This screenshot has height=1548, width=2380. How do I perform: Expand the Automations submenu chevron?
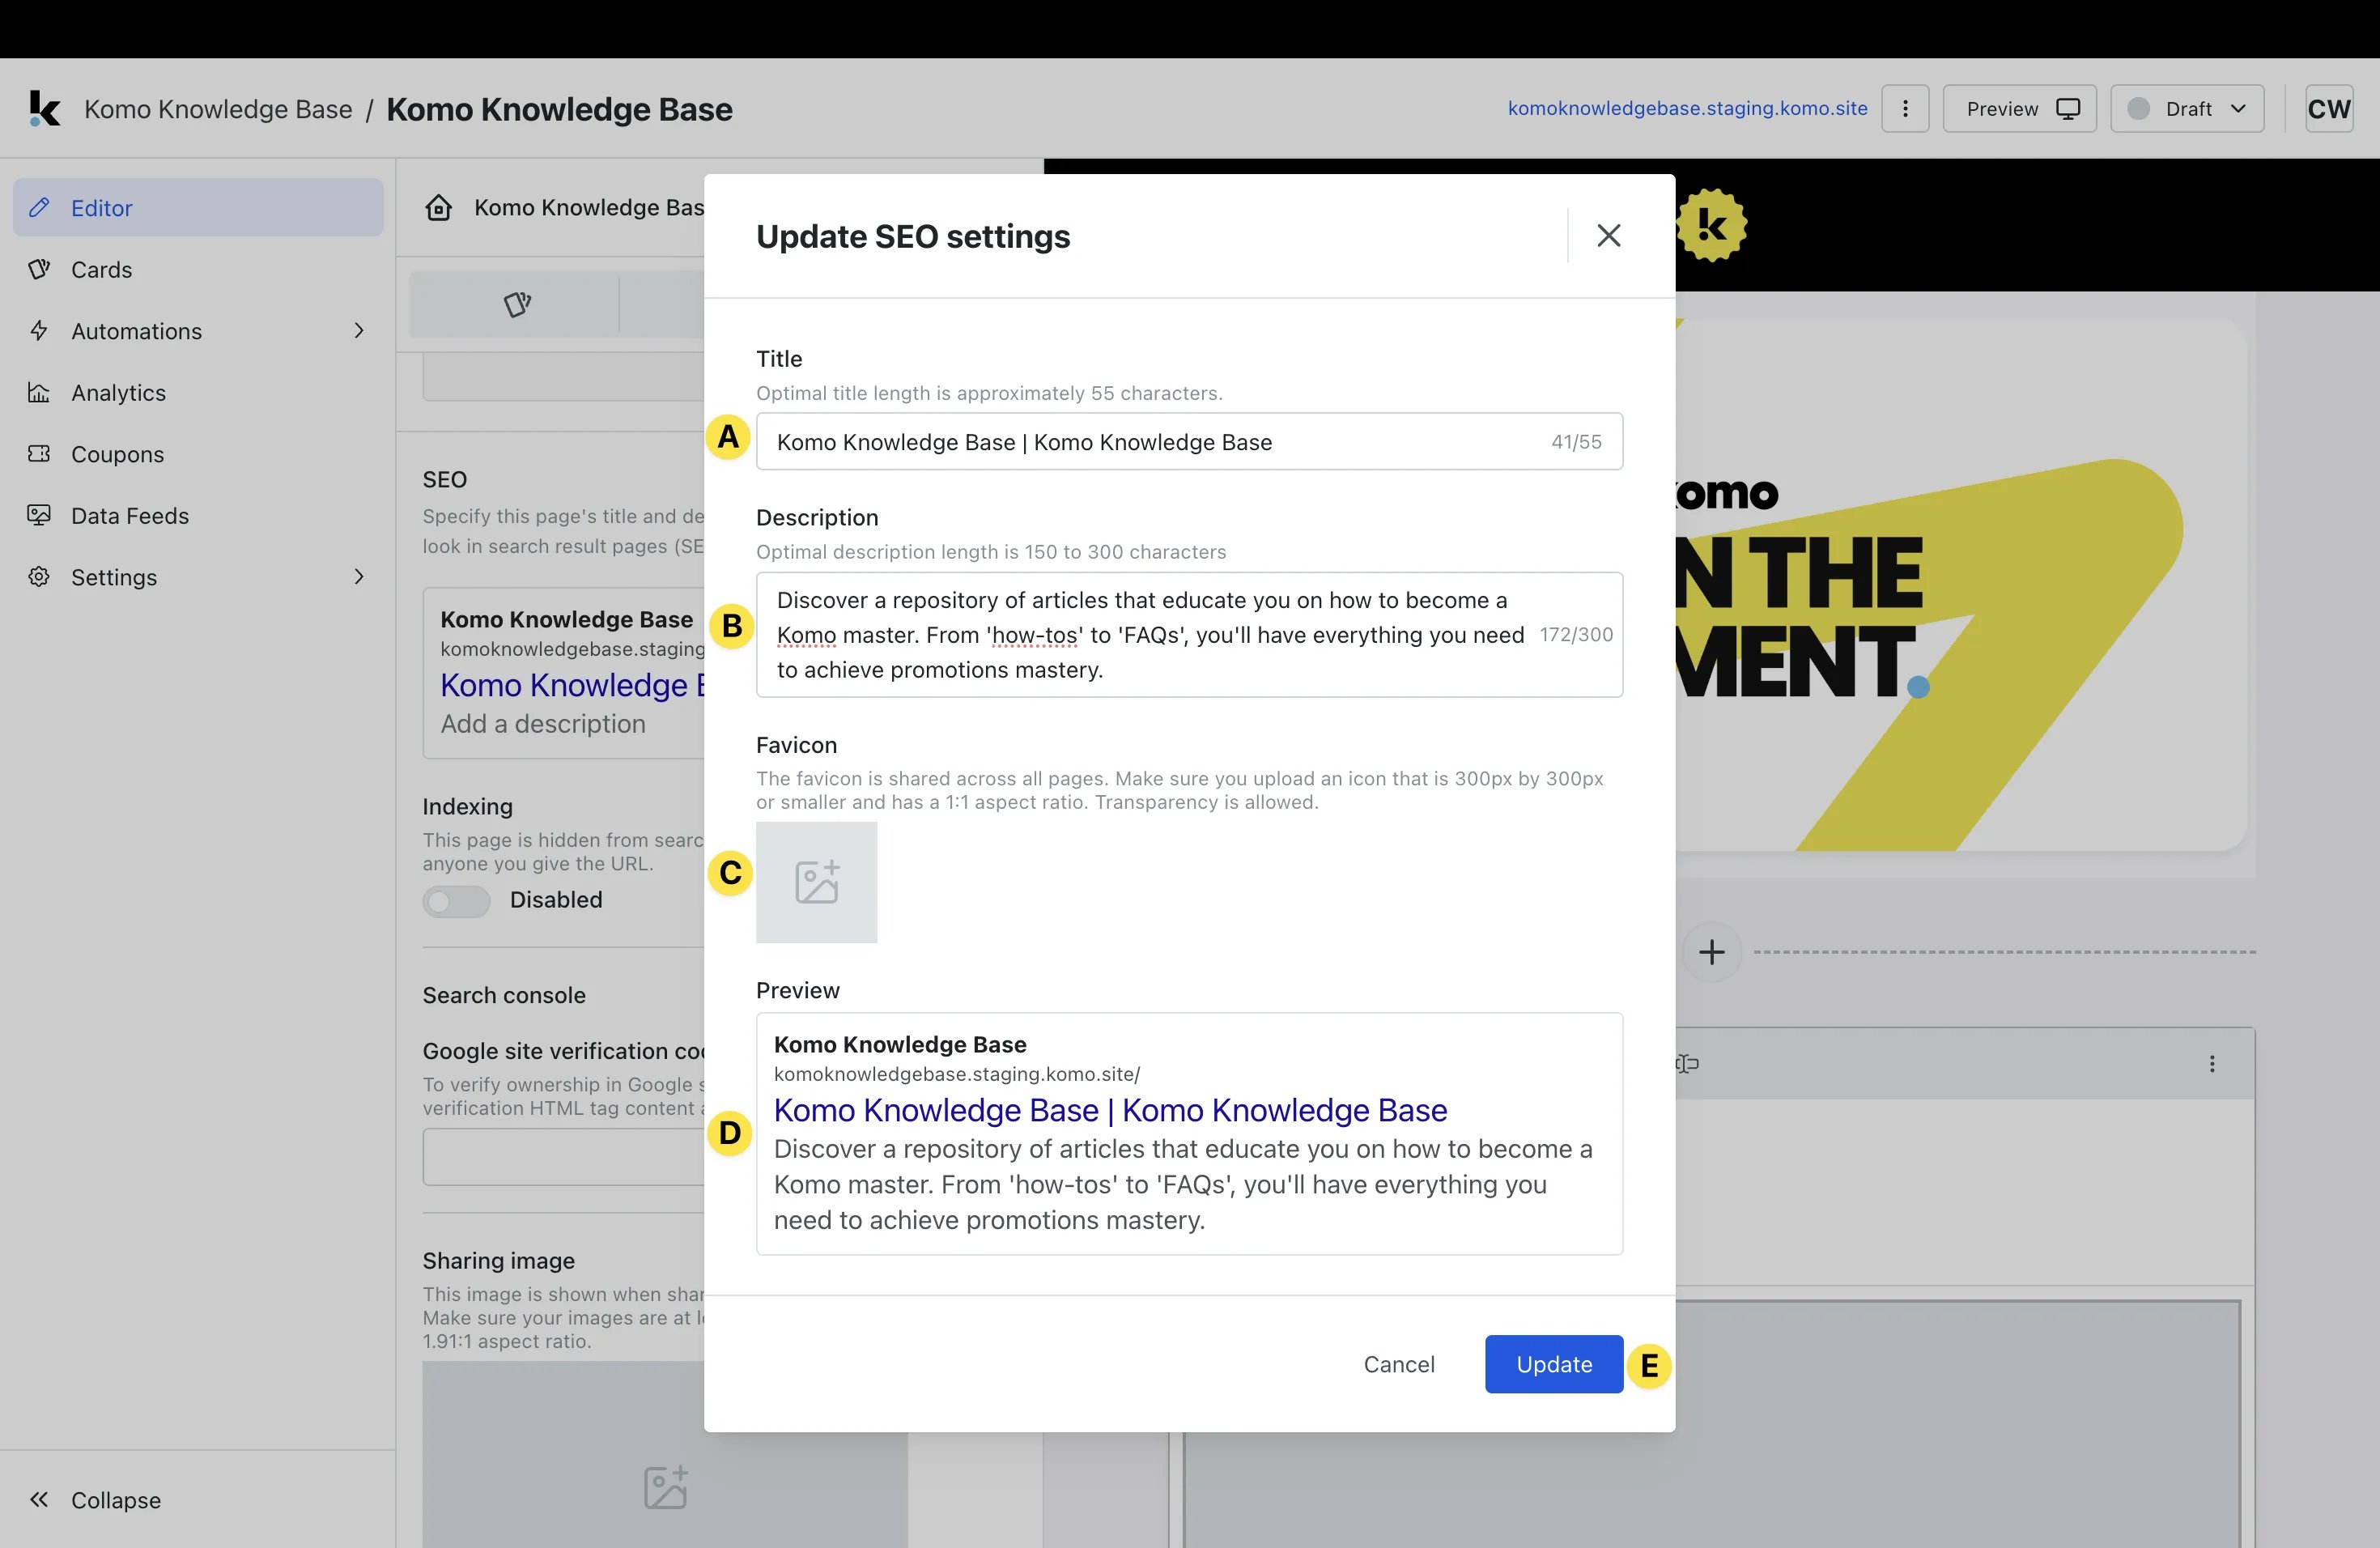tap(359, 330)
